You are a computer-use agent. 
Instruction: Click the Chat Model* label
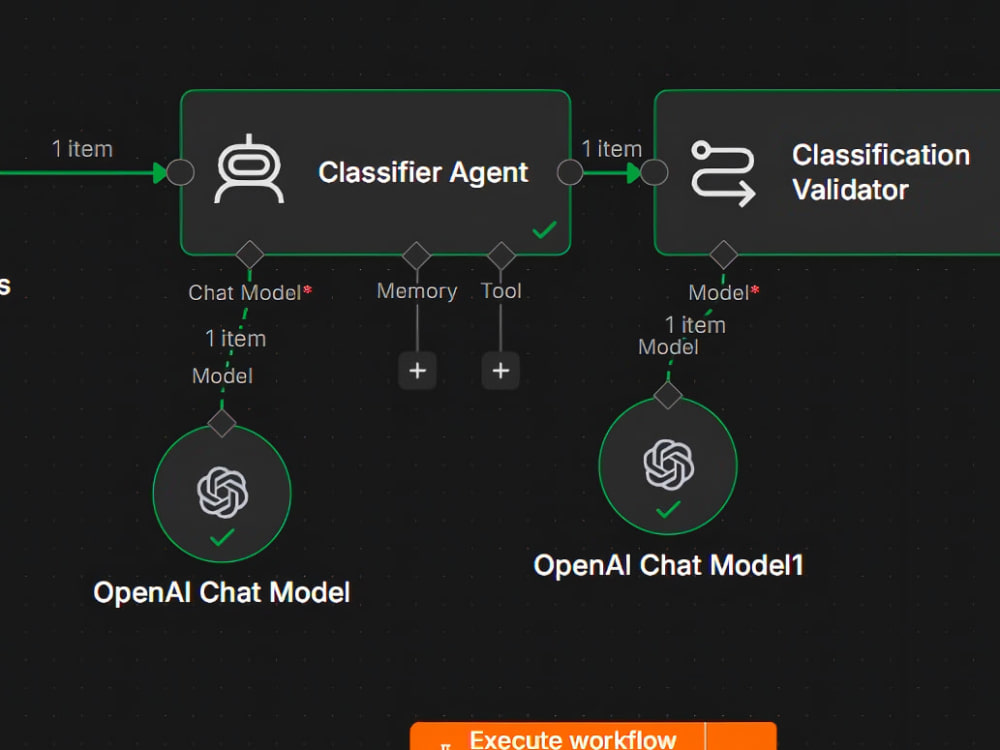pyautogui.click(x=250, y=293)
